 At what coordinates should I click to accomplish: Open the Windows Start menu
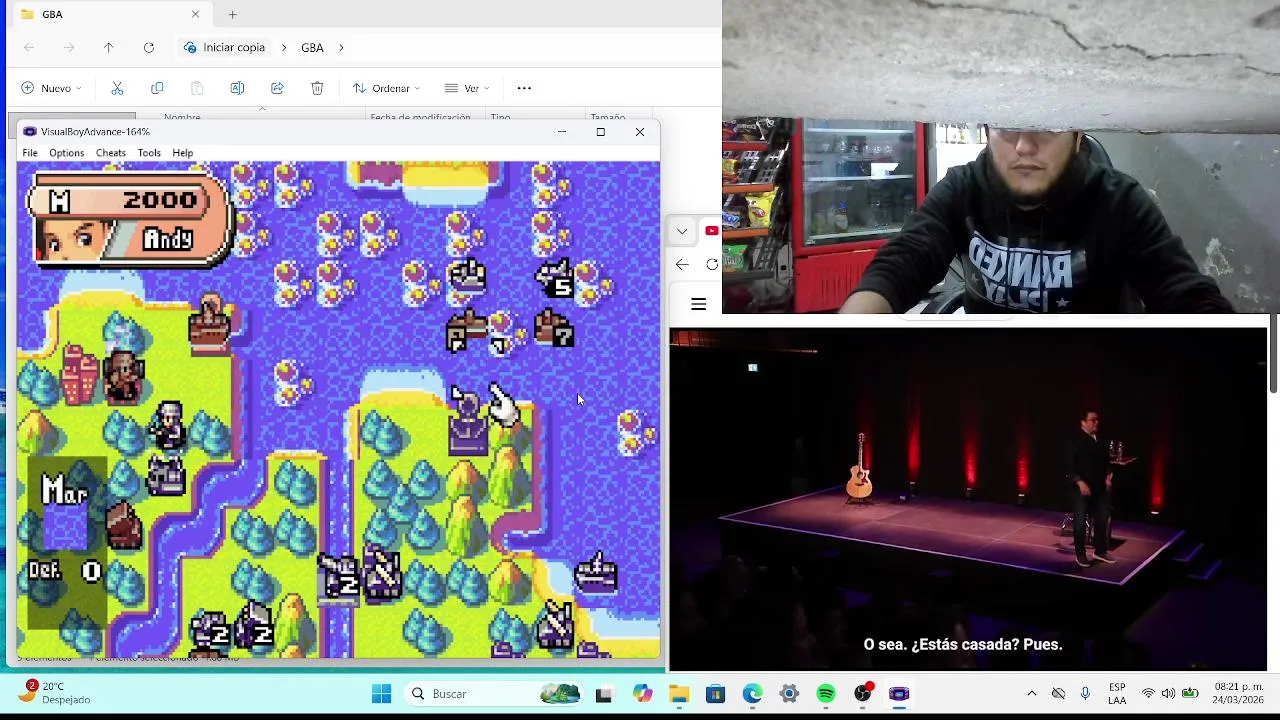(x=381, y=693)
